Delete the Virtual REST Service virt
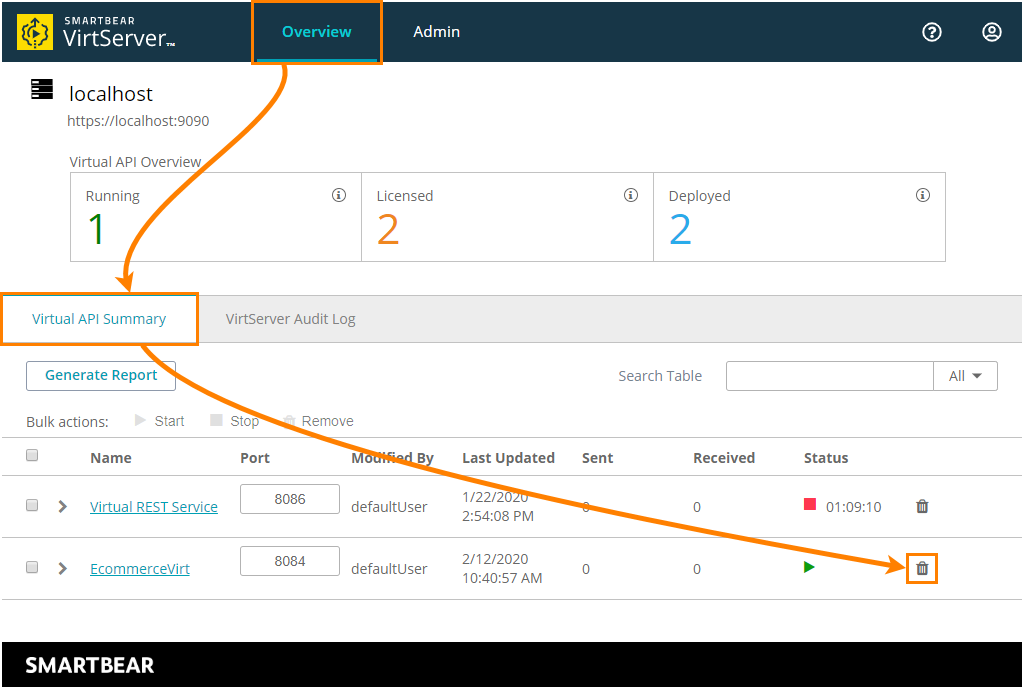Image resolution: width=1022 pixels, height=687 pixels. [x=922, y=506]
